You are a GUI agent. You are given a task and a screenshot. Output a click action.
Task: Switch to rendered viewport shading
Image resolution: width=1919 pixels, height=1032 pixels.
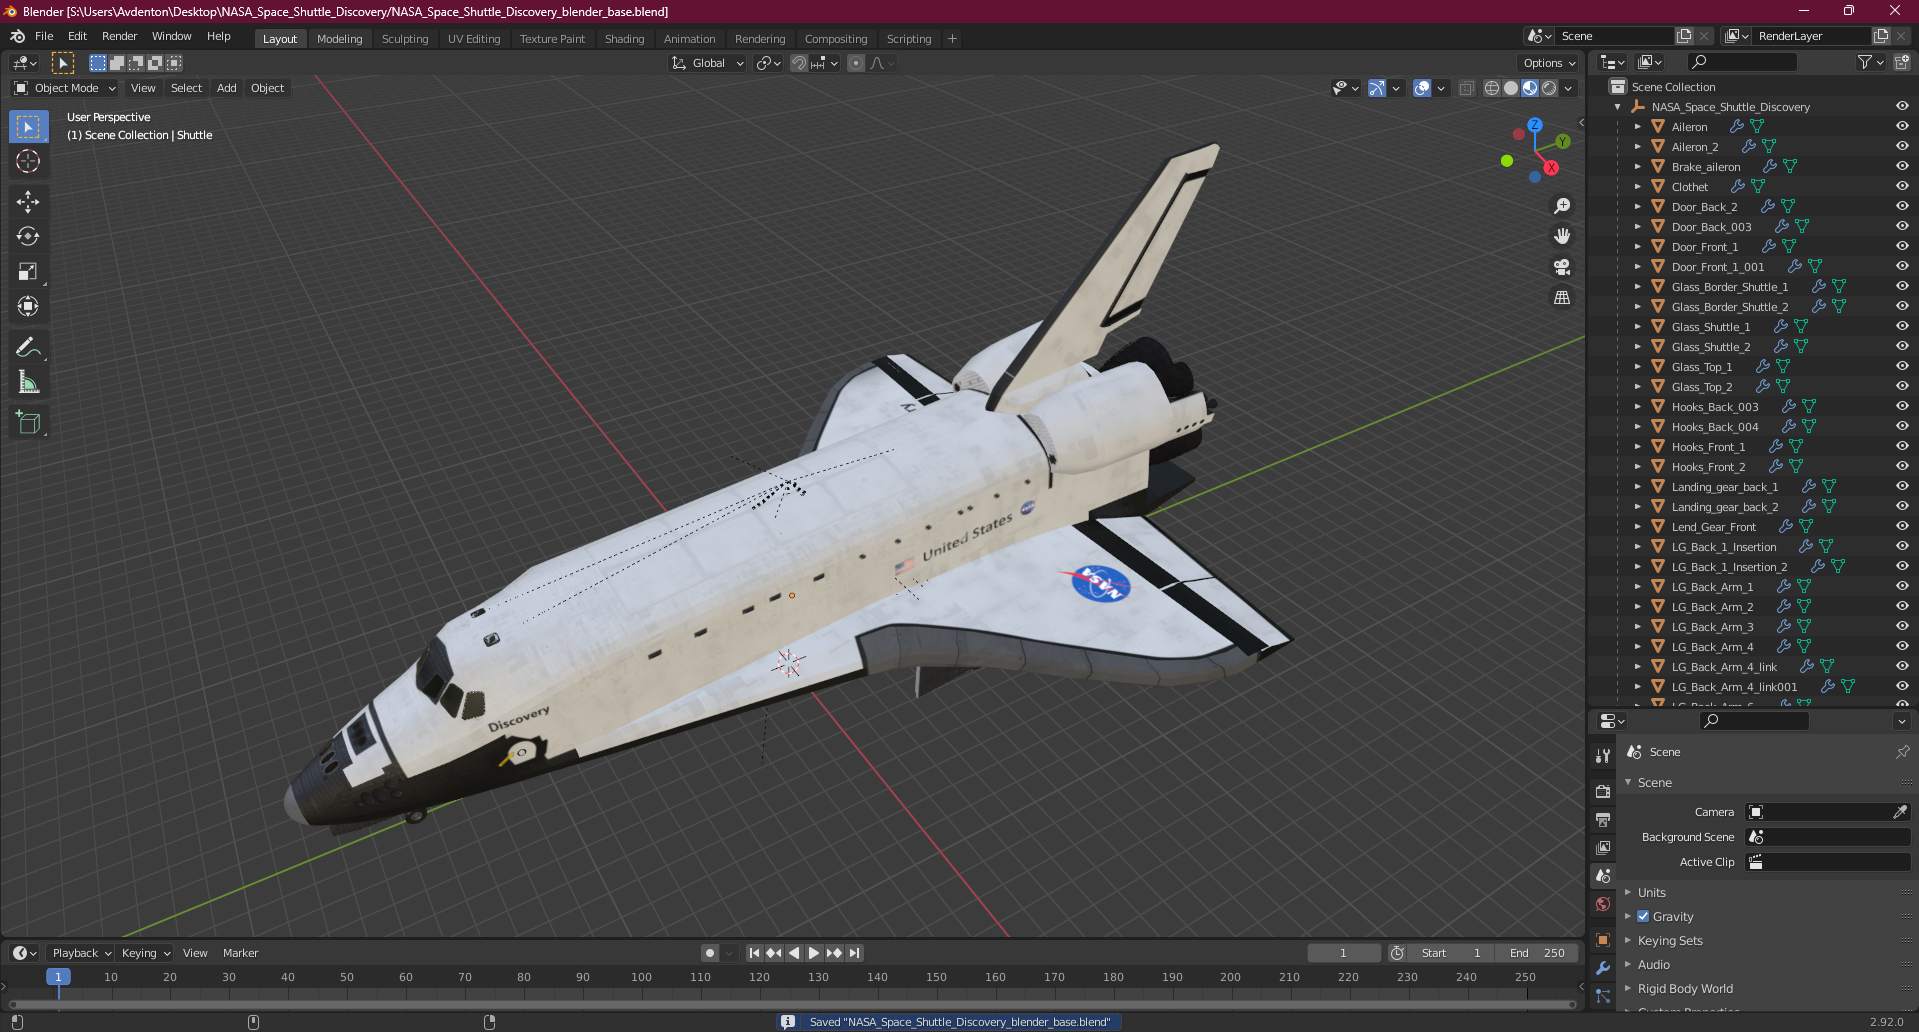[x=1549, y=88]
